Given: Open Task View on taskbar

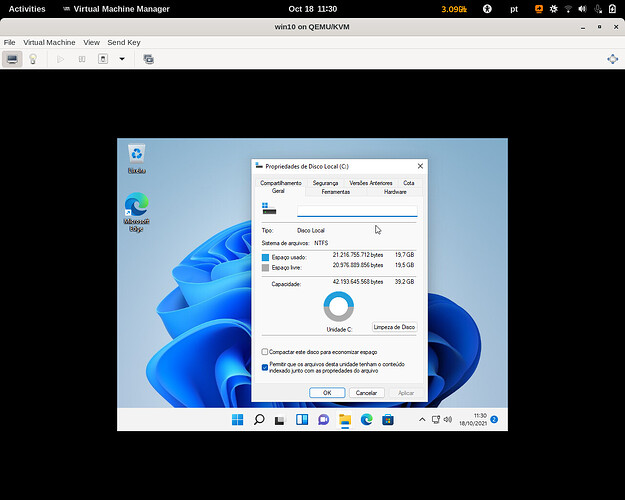Looking at the screenshot, I should click(280, 419).
